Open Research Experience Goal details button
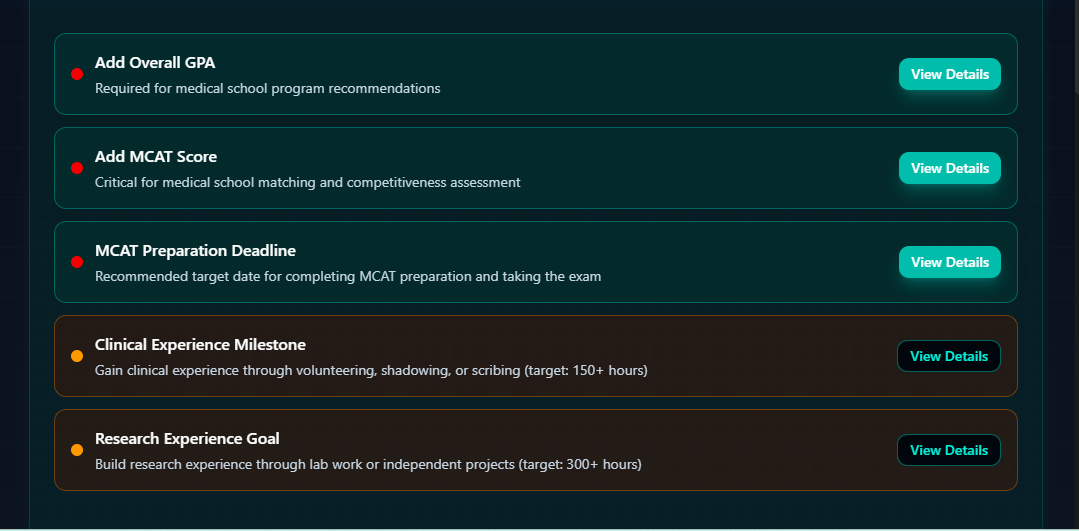Viewport: 1079px width, 531px height. click(948, 450)
